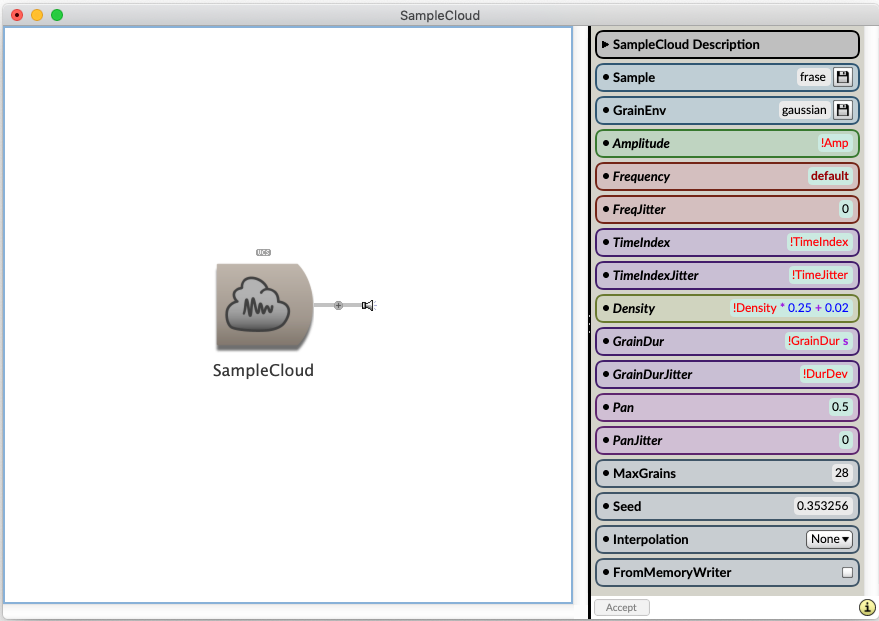The image size is (879, 621).
Task: Open the file browser icon for Sample
Action: click(x=842, y=77)
